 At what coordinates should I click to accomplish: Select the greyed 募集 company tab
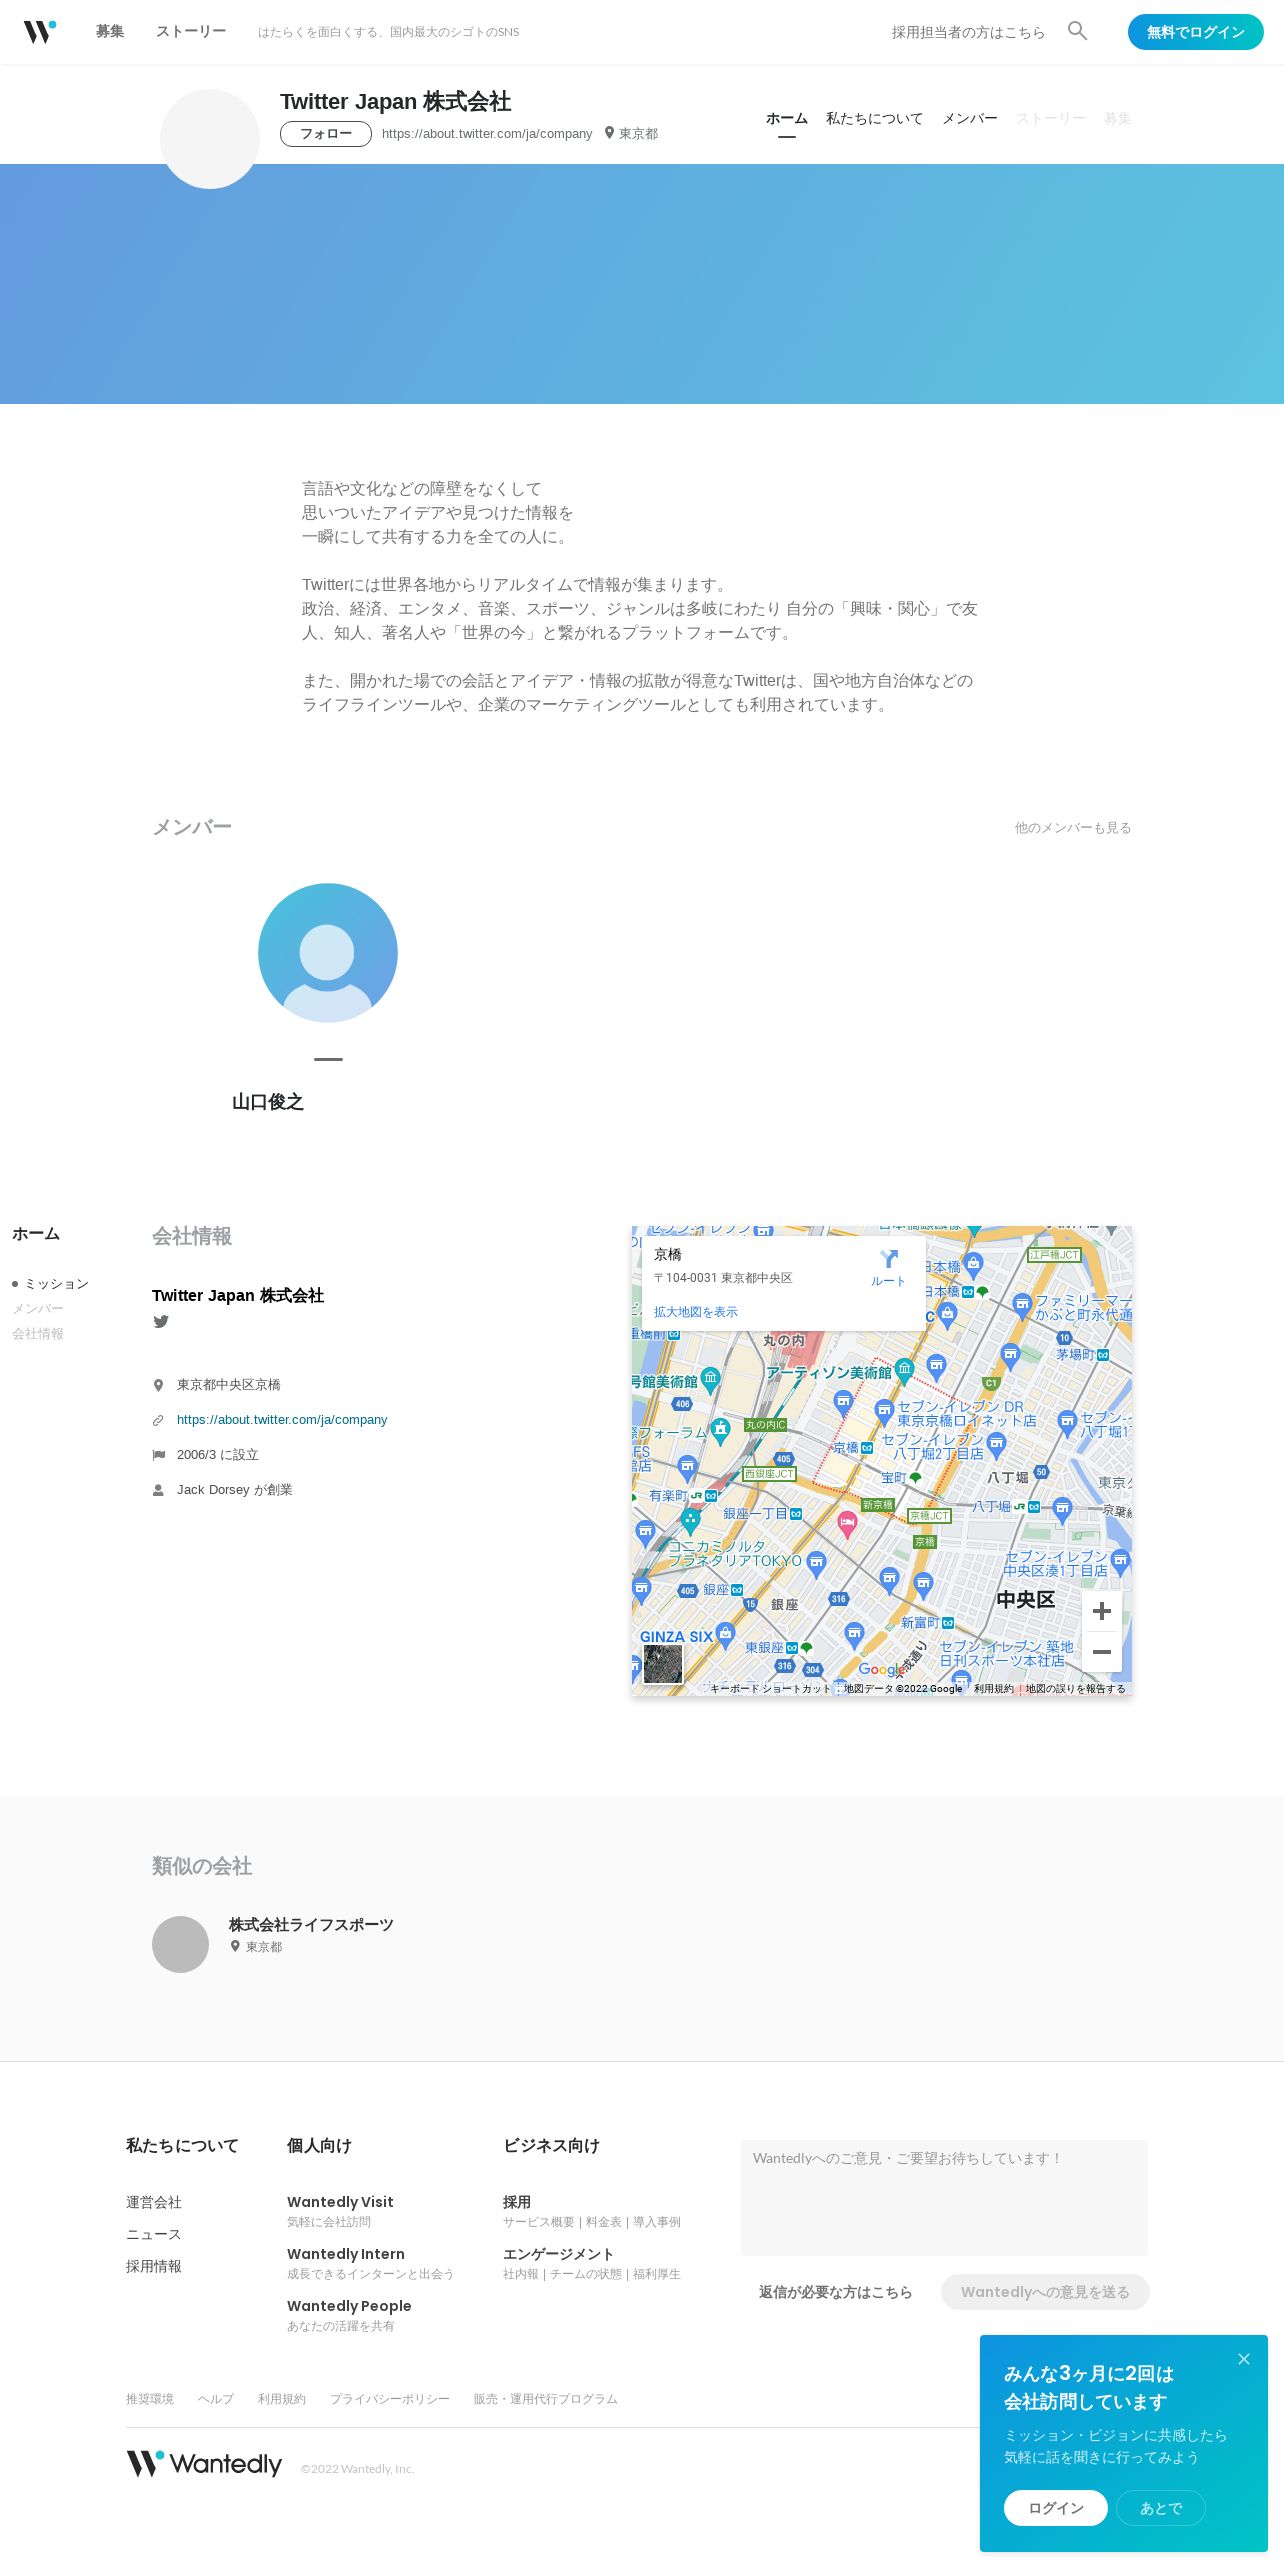pyautogui.click(x=1118, y=119)
